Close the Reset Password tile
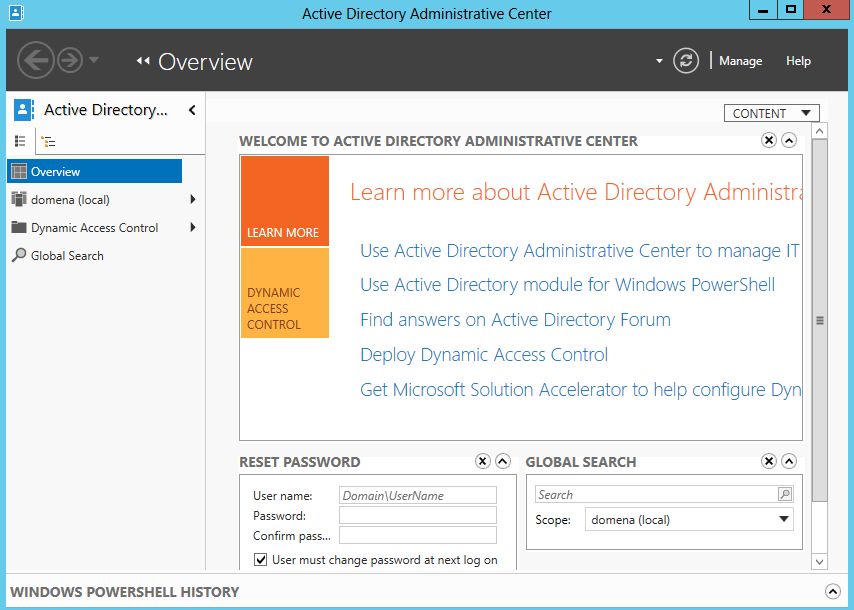 tap(483, 461)
